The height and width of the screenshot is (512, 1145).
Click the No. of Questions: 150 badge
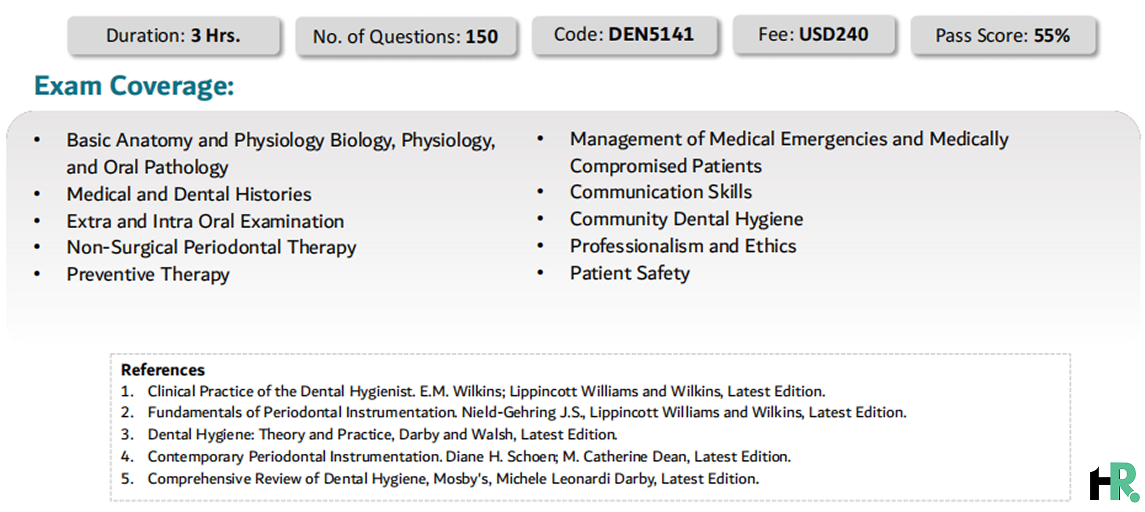[405, 37]
